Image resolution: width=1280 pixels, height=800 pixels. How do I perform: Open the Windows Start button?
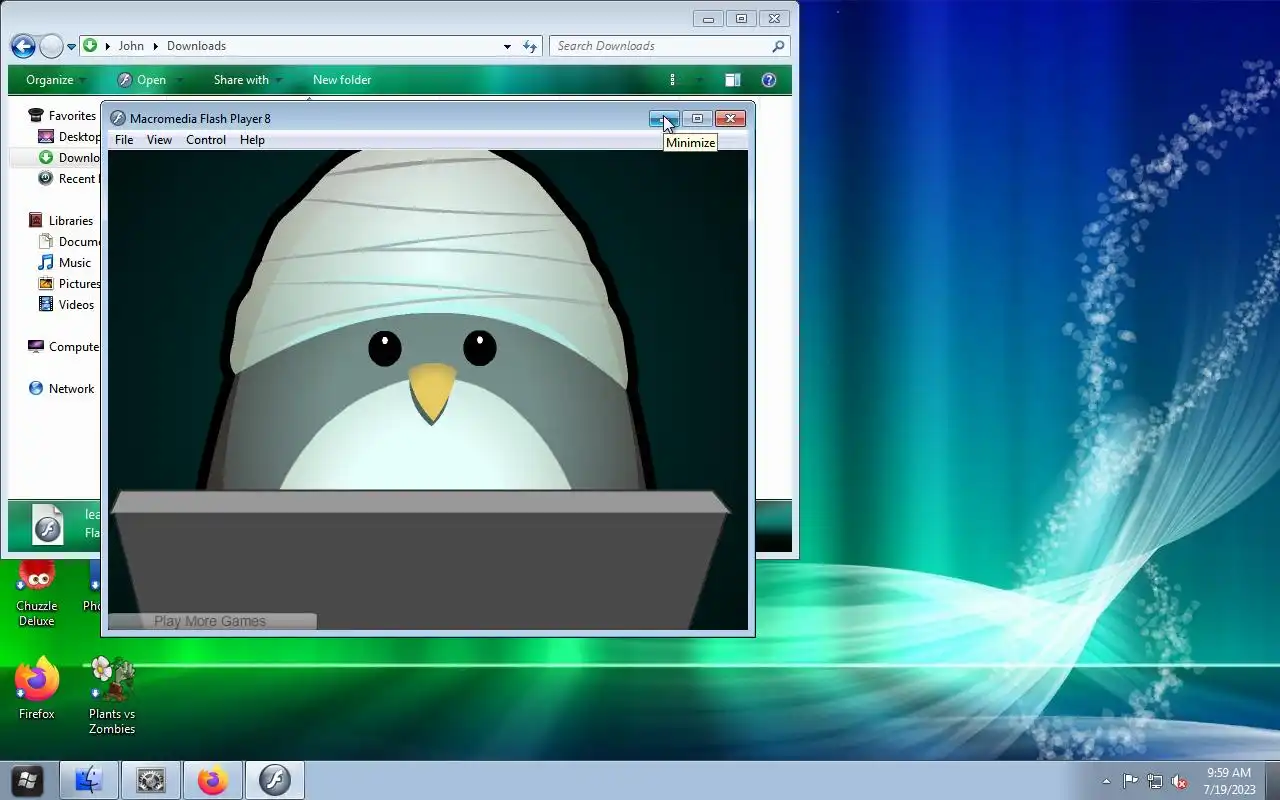(27, 780)
